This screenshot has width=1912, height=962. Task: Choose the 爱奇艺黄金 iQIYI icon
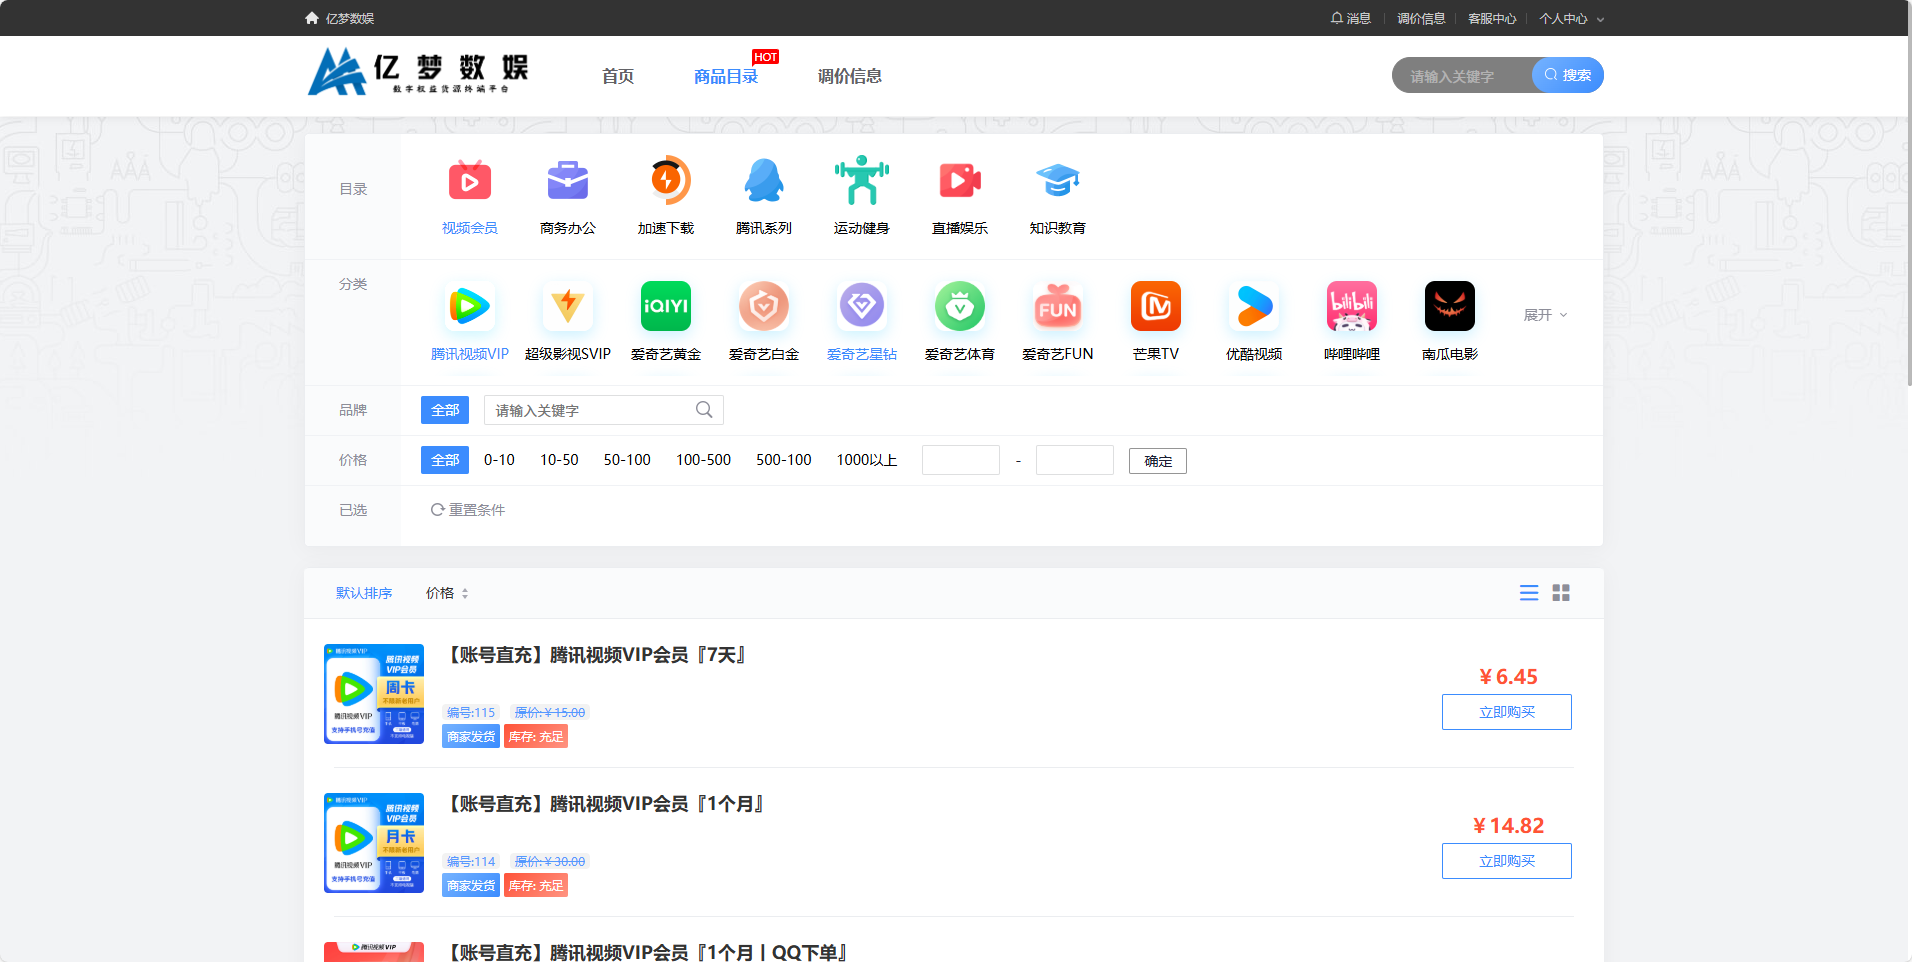[666, 306]
